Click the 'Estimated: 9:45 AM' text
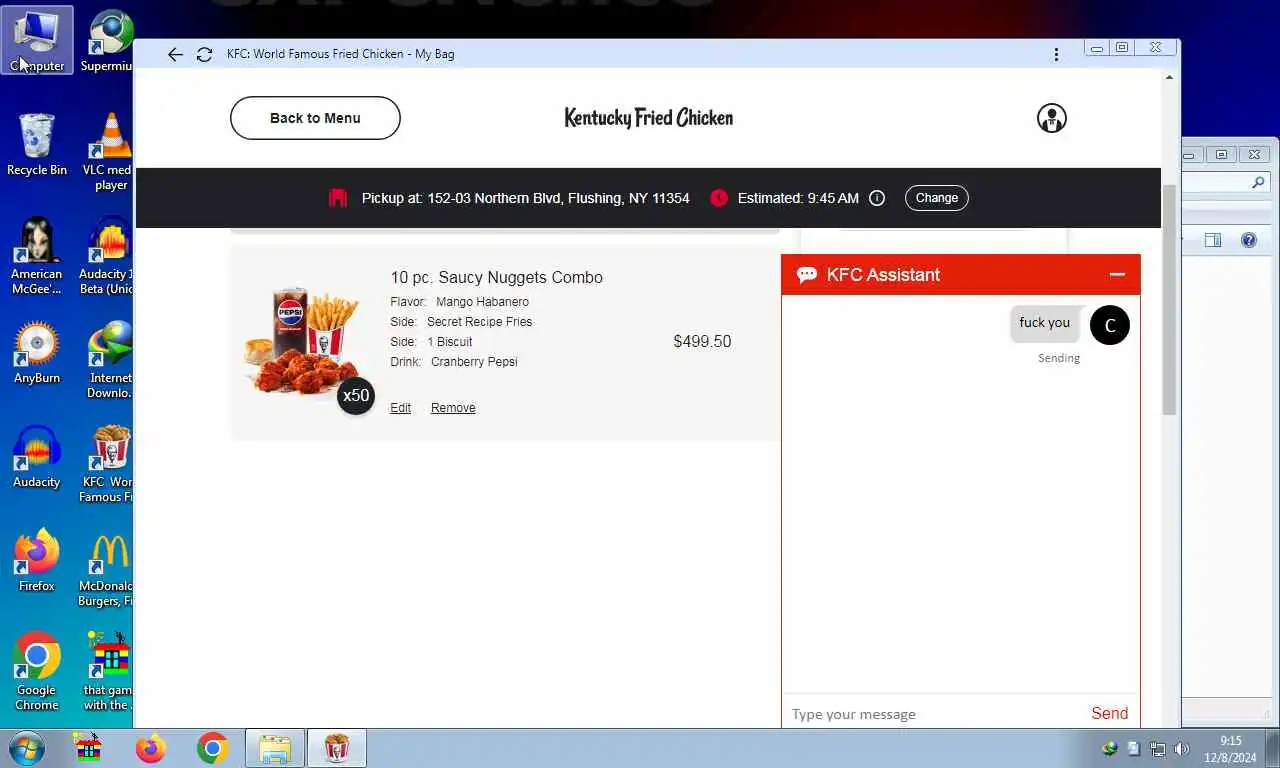The height and width of the screenshot is (768, 1280). (798, 198)
